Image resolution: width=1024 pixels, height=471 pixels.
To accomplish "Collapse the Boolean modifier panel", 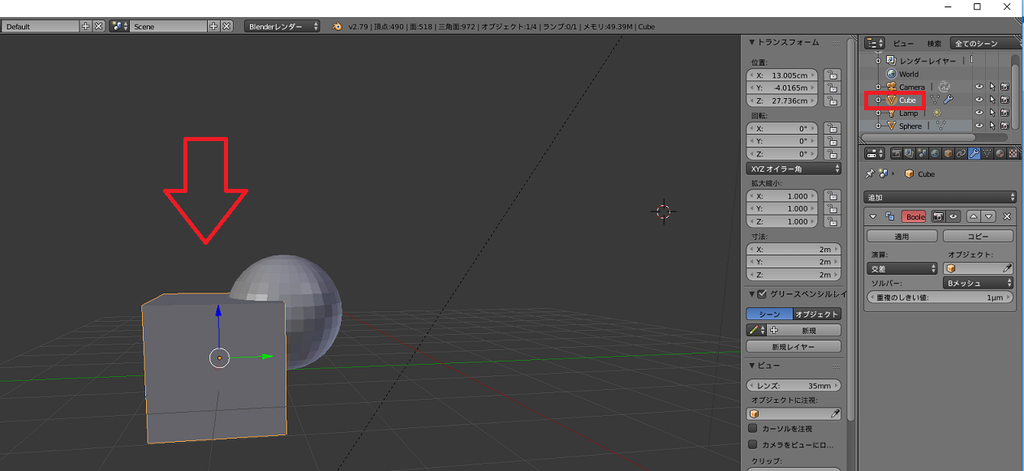I will point(873,216).
